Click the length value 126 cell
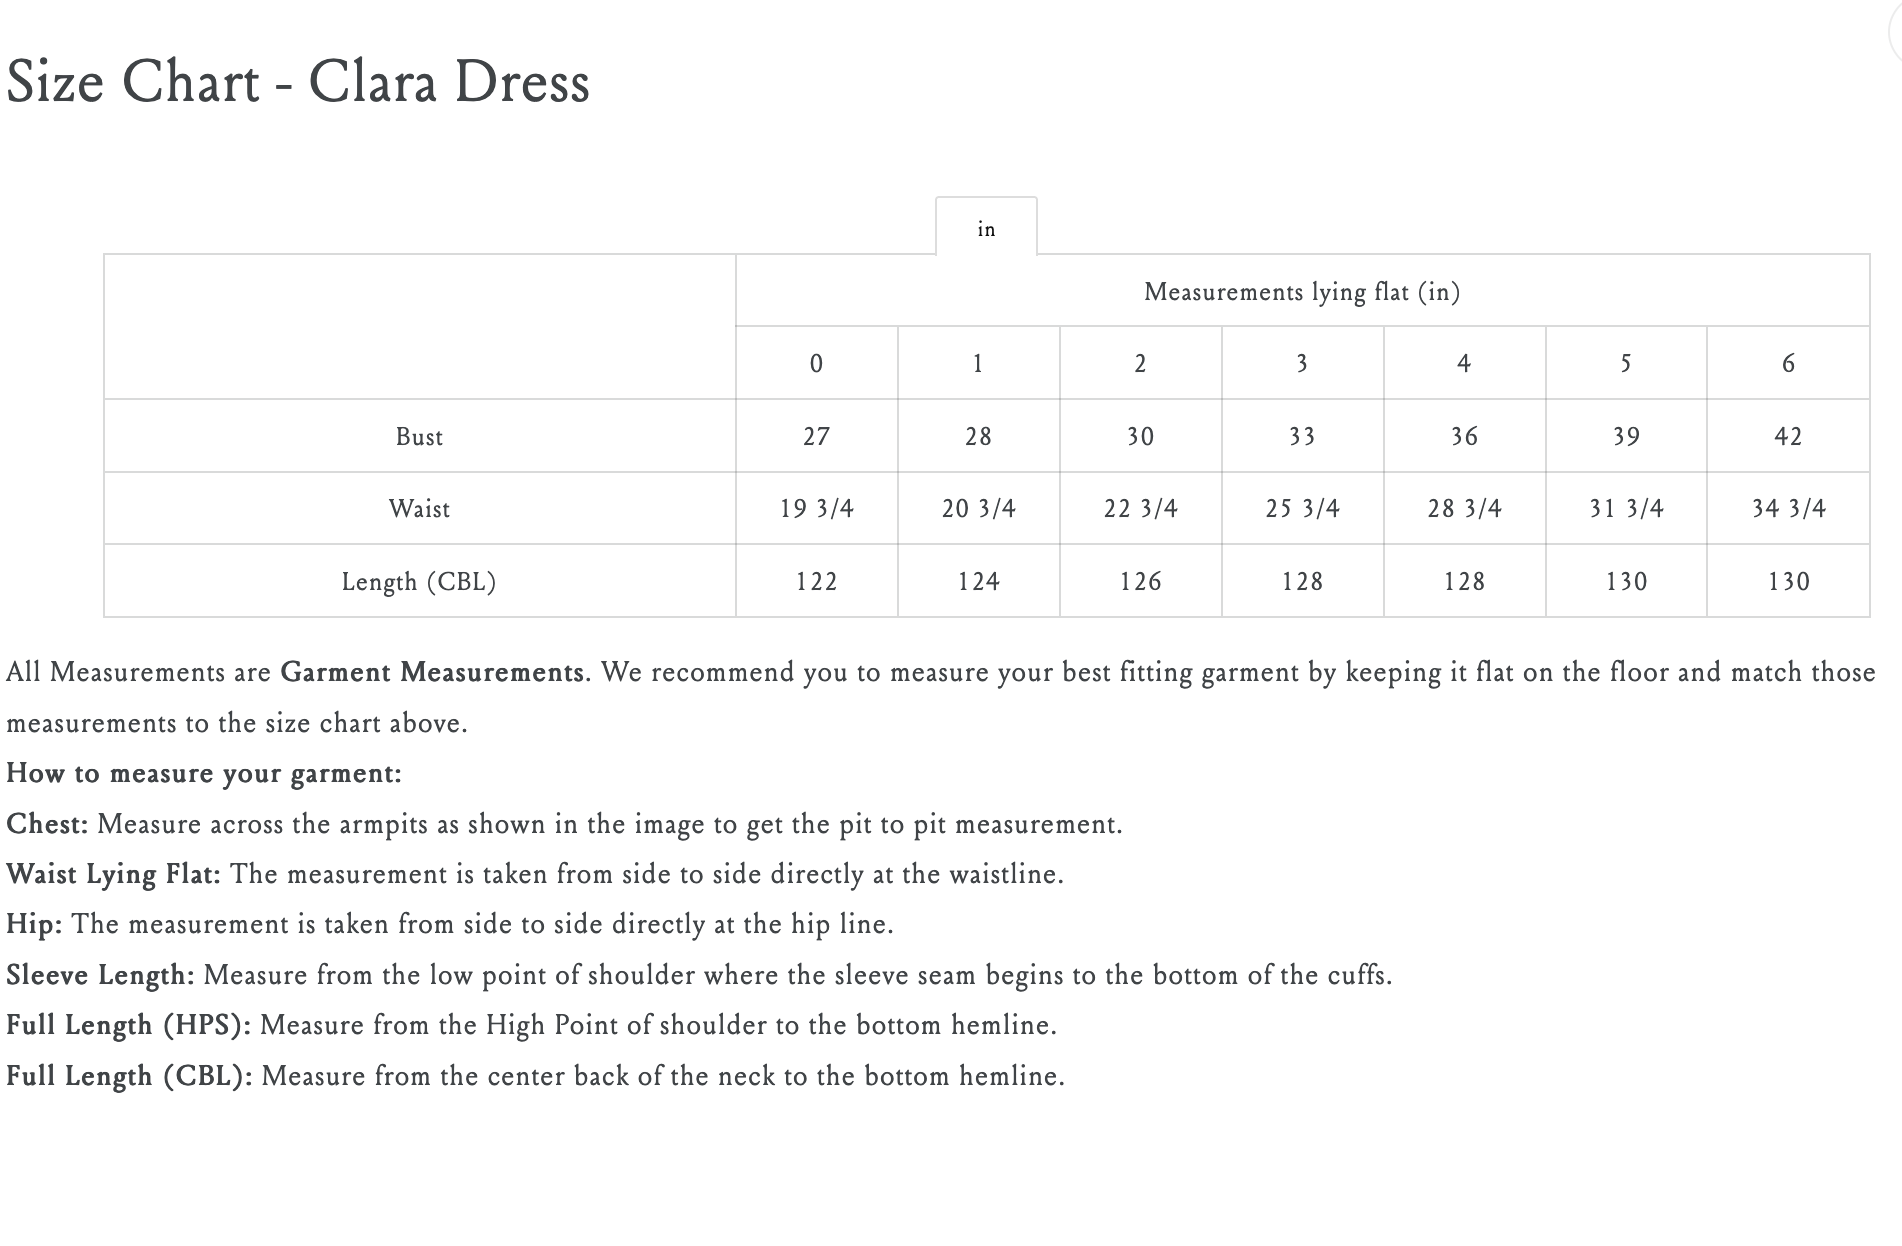Image resolution: width=1902 pixels, height=1246 pixels. tap(1140, 582)
